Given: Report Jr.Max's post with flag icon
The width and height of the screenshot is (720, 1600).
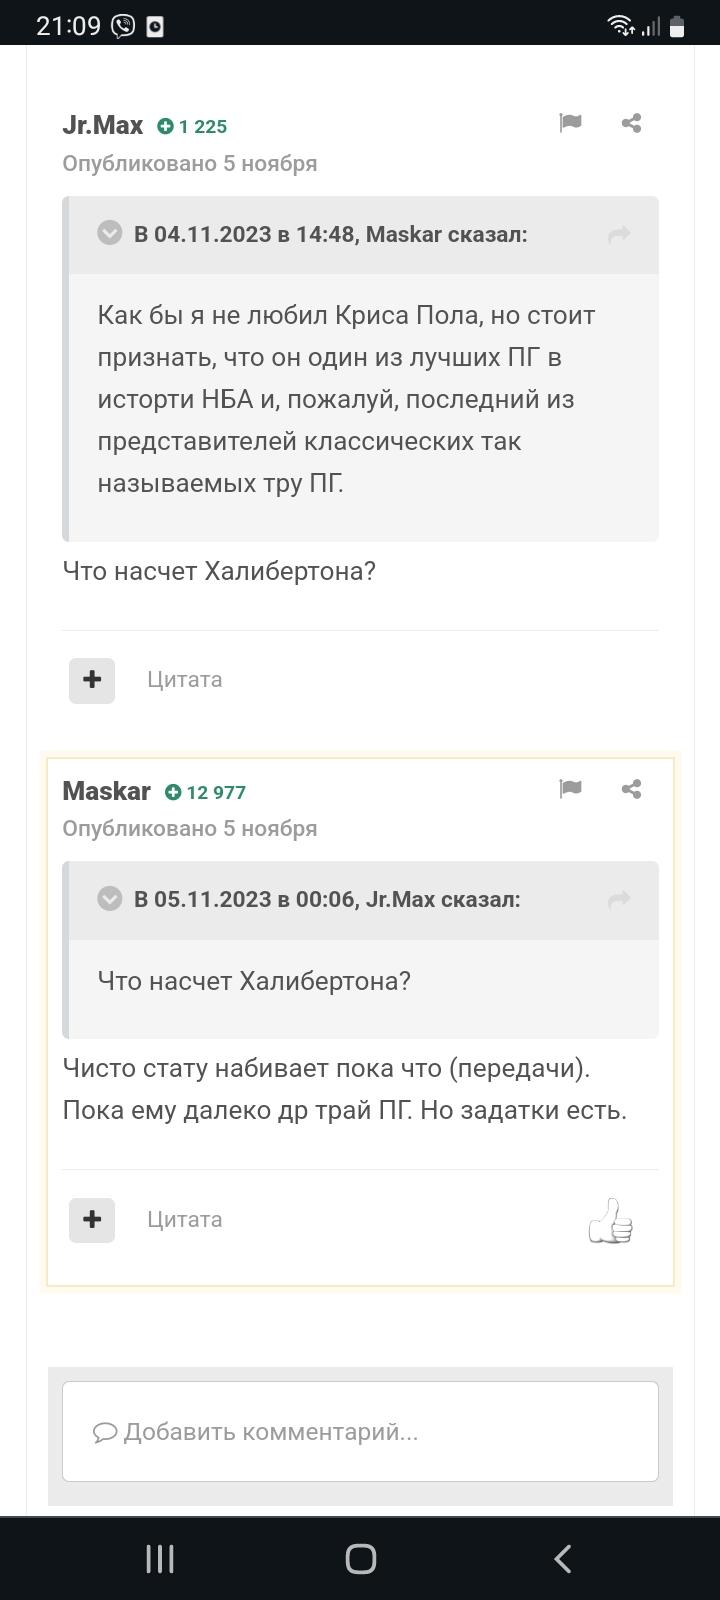Looking at the screenshot, I should (x=570, y=123).
